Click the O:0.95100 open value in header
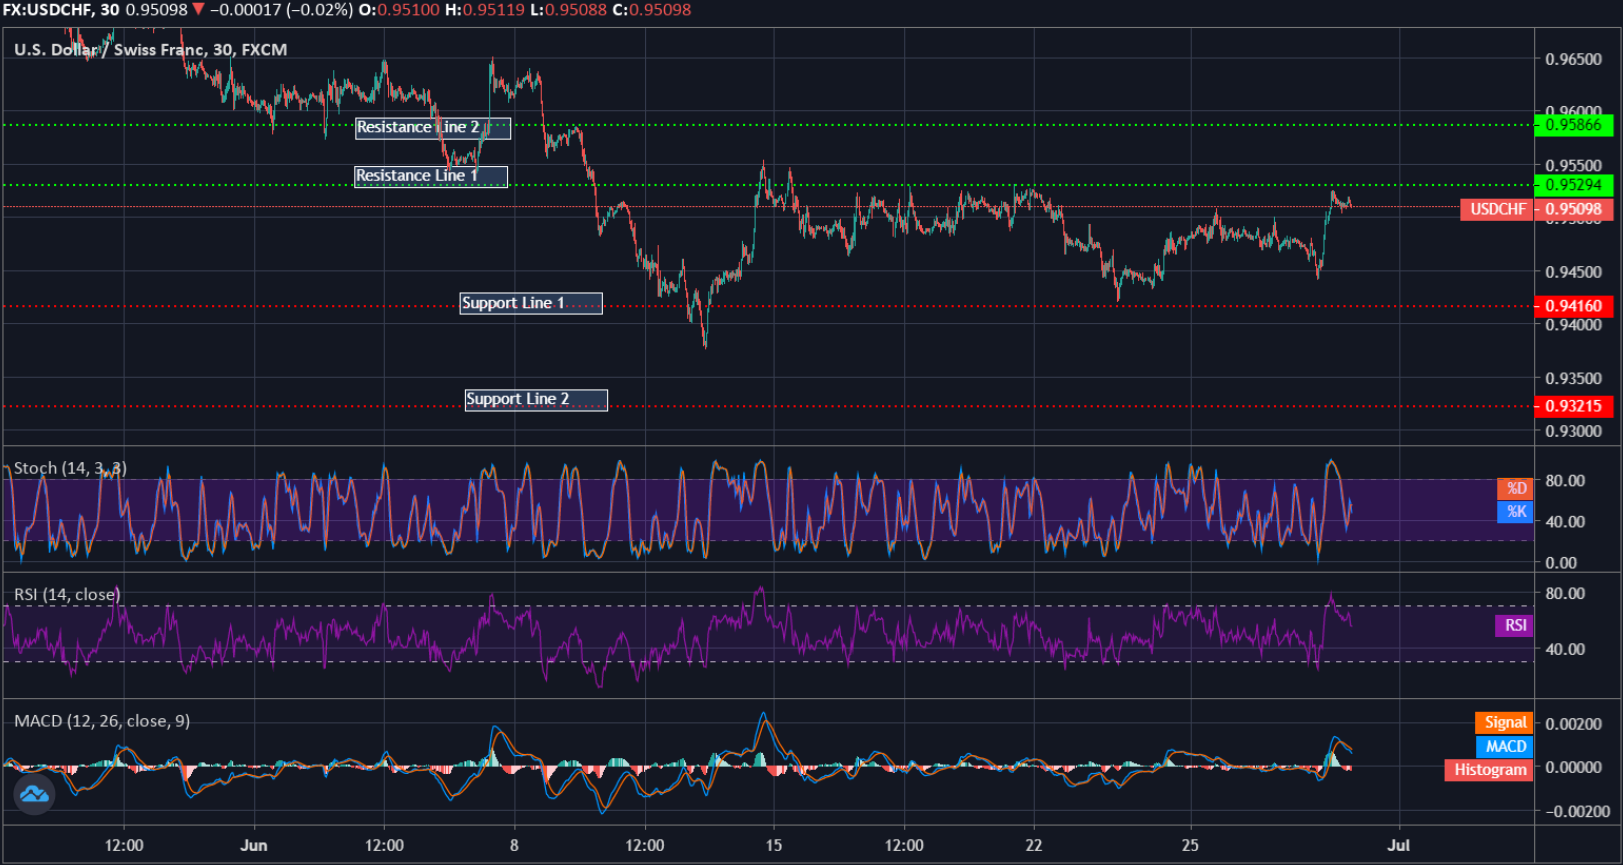 coord(399,10)
